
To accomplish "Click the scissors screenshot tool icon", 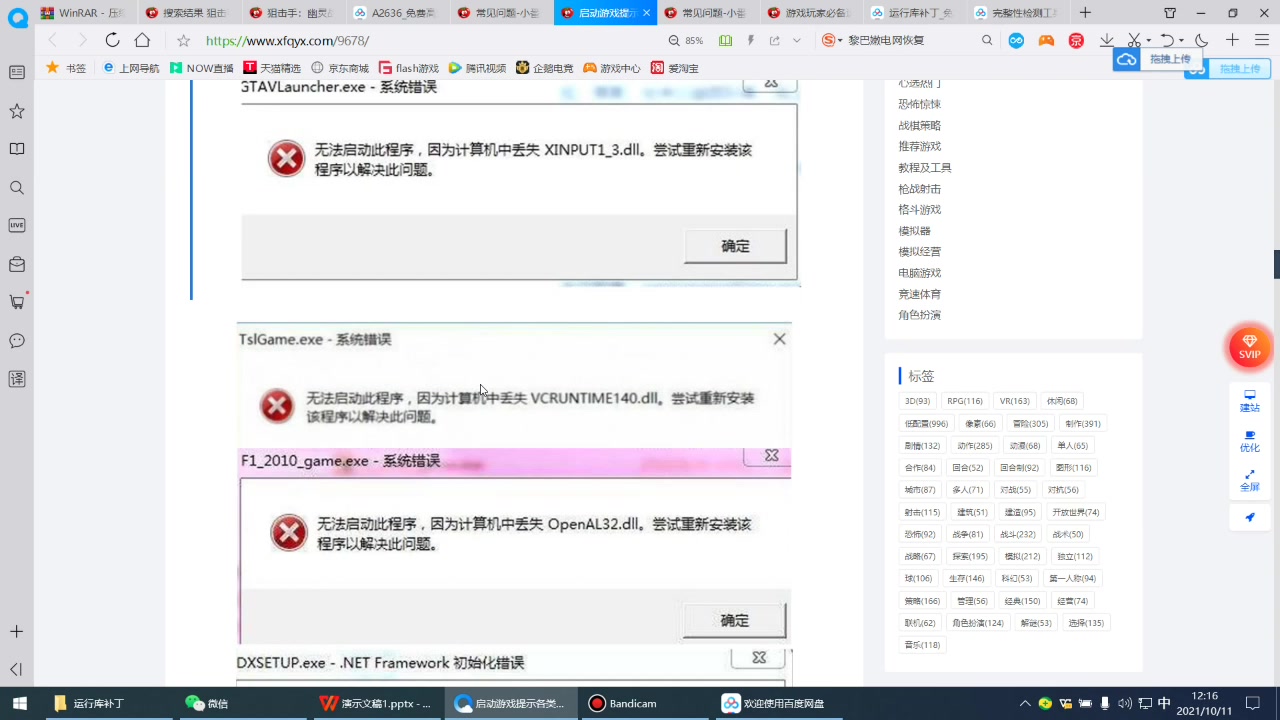I will click(x=1133, y=40).
